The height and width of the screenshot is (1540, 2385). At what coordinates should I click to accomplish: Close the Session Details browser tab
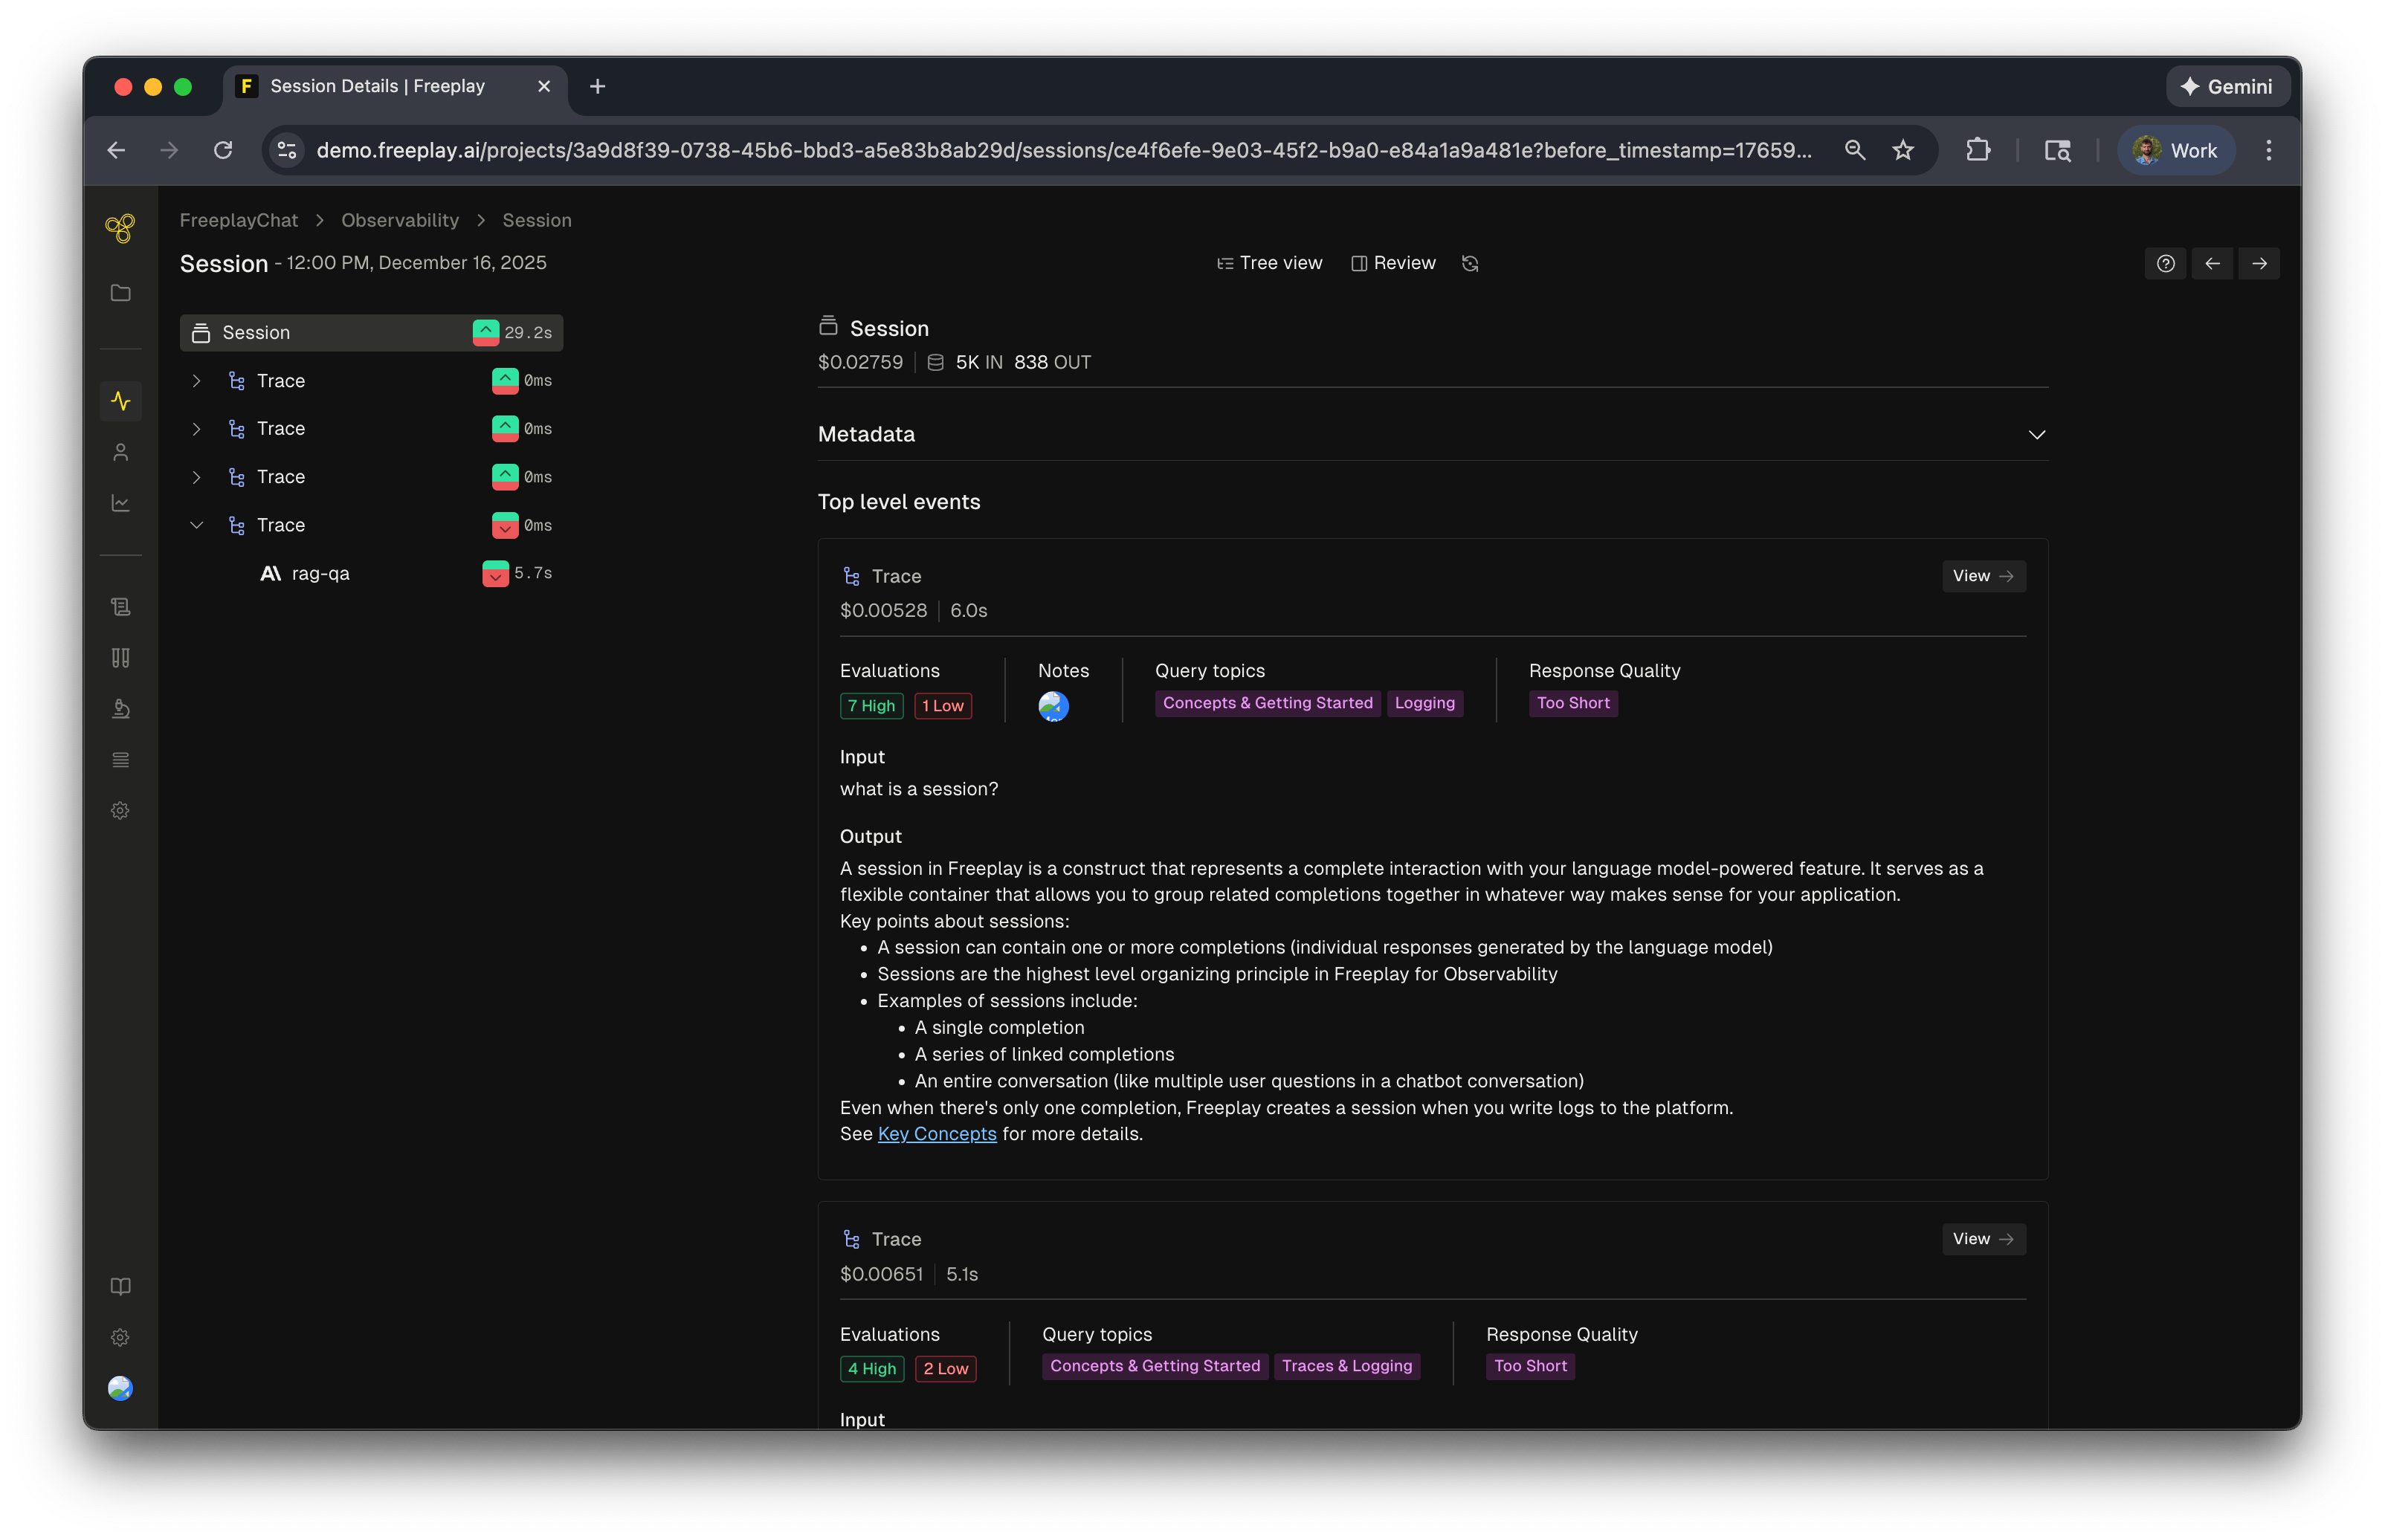tap(544, 87)
